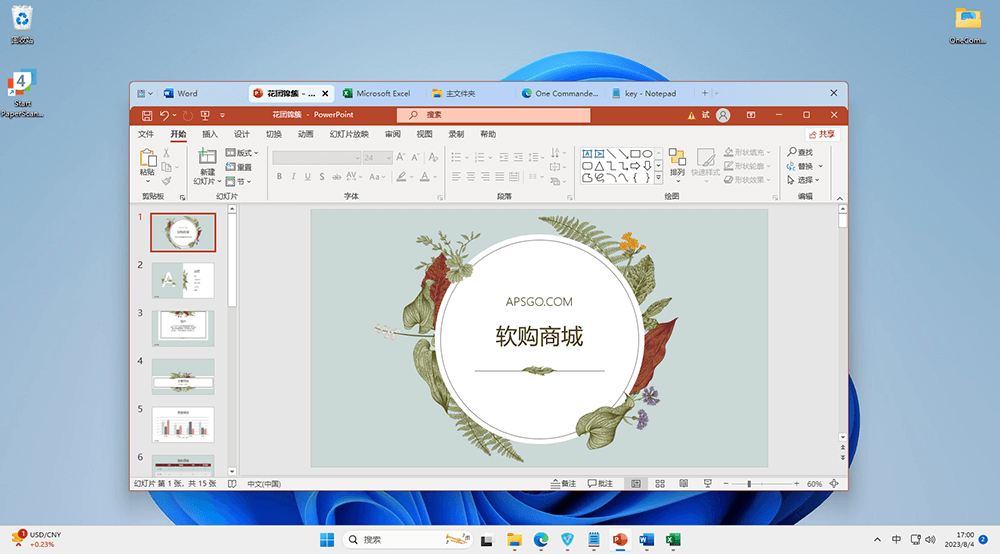Click the Cut scissors icon
This screenshot has width=1000, height=554.
pyautogui.click(x=166, y=153)
